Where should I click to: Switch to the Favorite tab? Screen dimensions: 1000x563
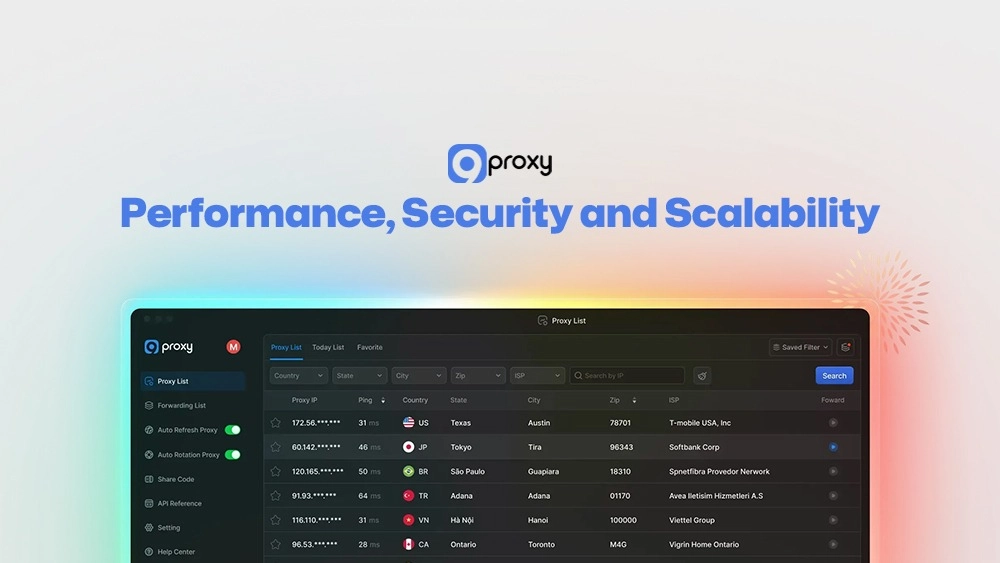pos(370,347)
